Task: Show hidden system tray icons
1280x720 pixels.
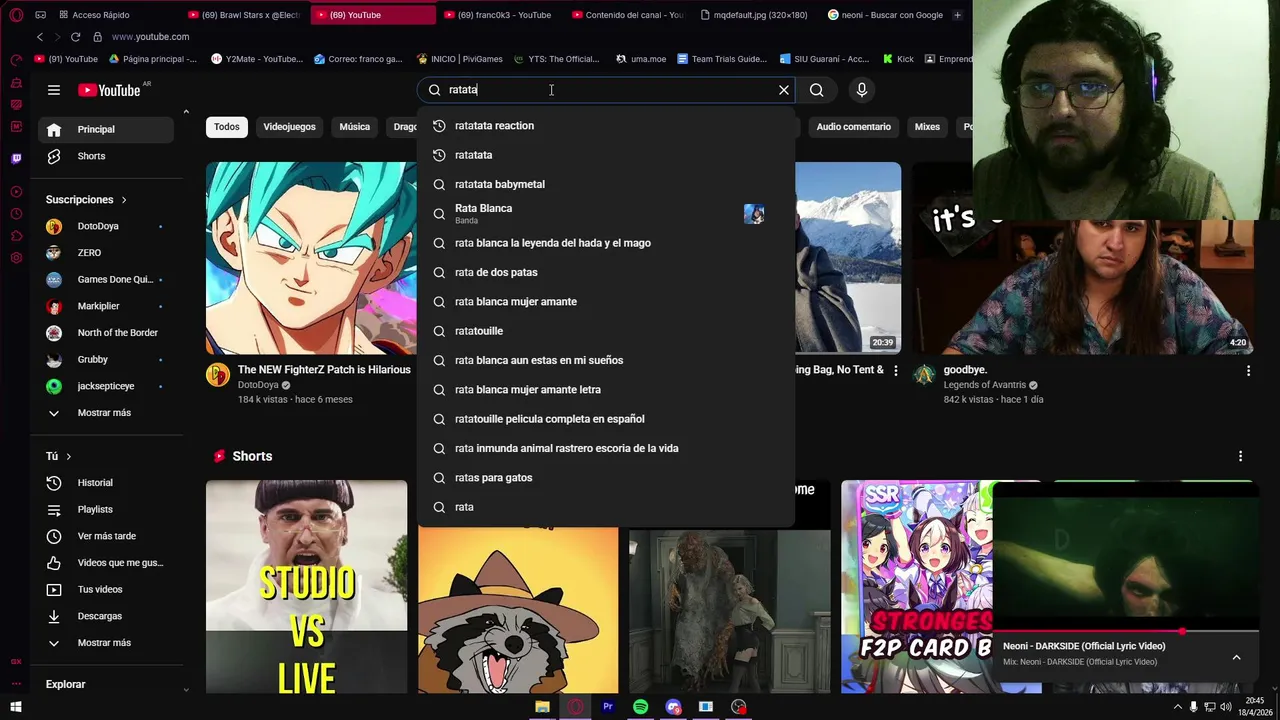Action: click(x=1177, y=707)
